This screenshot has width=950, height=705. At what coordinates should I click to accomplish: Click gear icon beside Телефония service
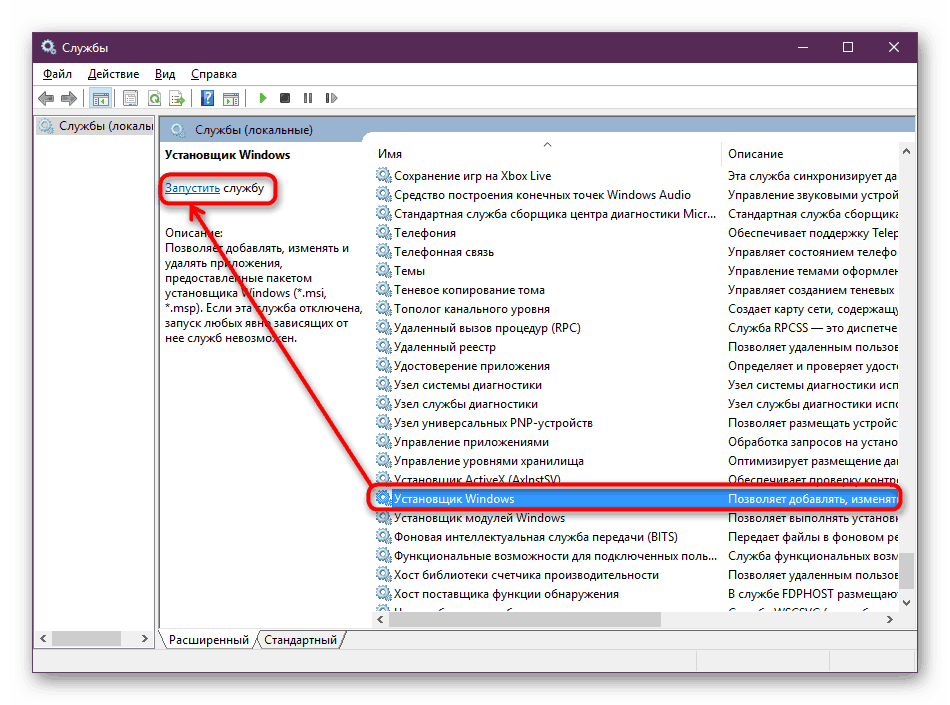(x=384, y=232)
